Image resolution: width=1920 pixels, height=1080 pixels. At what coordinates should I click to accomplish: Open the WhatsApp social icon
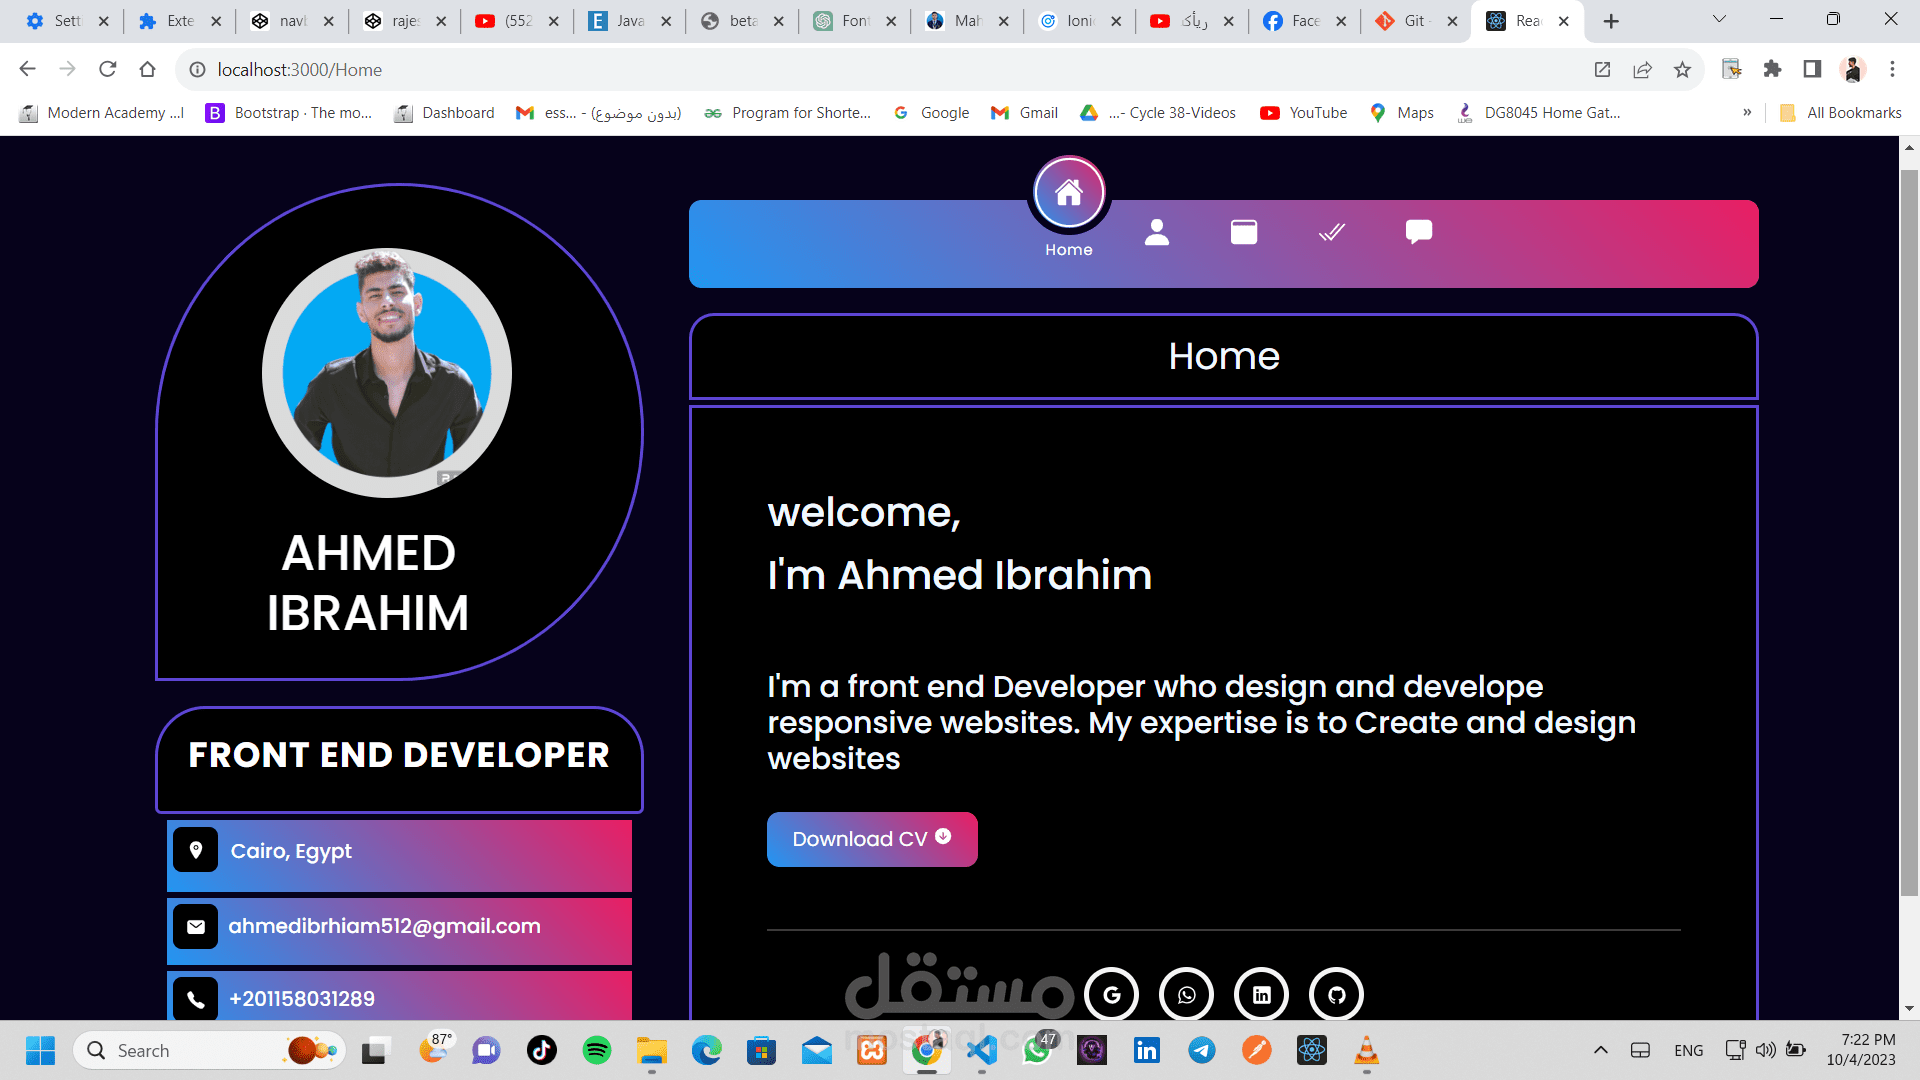tap(1186, 994)
